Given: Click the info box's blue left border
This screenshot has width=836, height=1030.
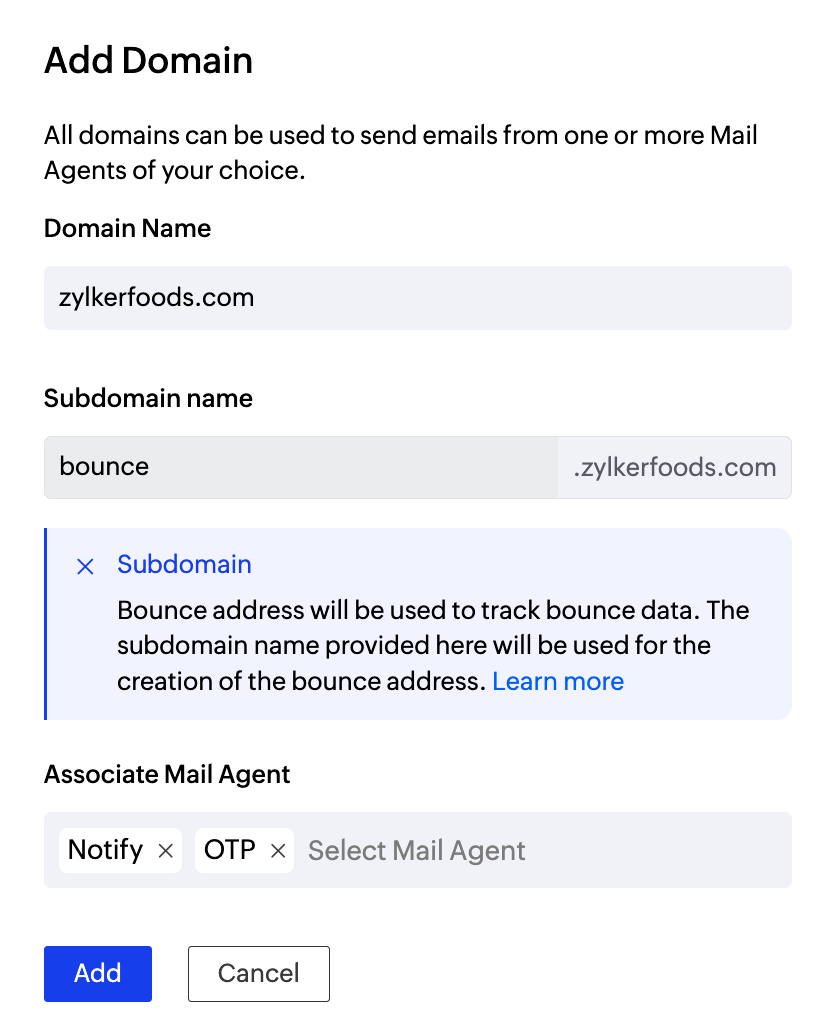Looking at the screenshot, I should (46, 624).
